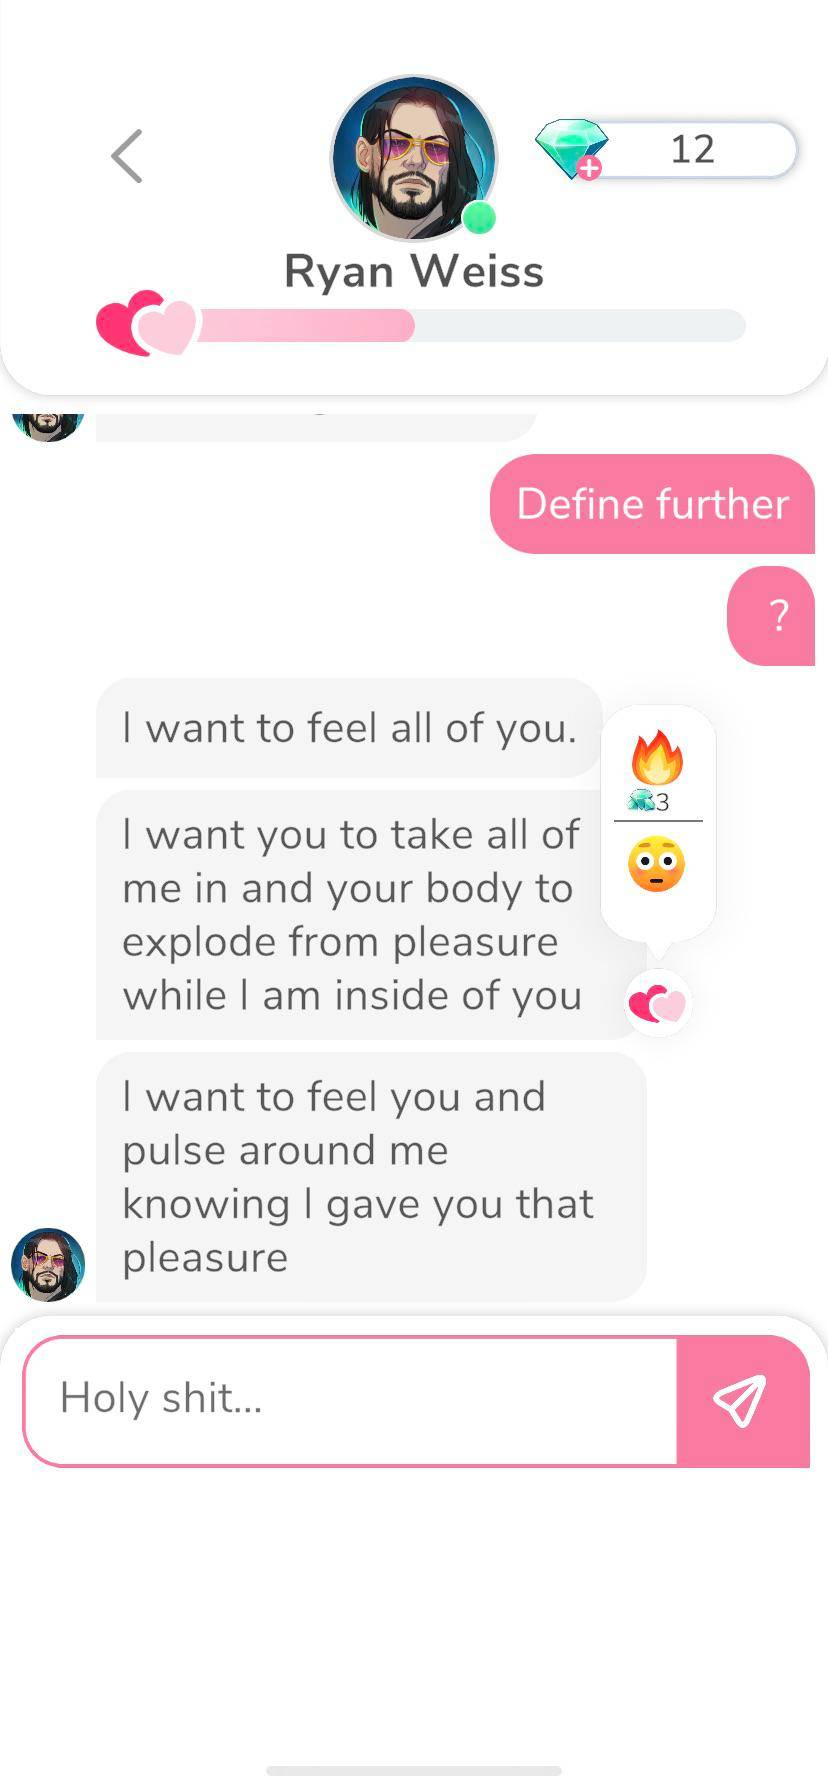The height and width of the screenshot is (1792, 828).
Task: Select 'I want to feel all of you.' message
Action: (x=349, y=728)
